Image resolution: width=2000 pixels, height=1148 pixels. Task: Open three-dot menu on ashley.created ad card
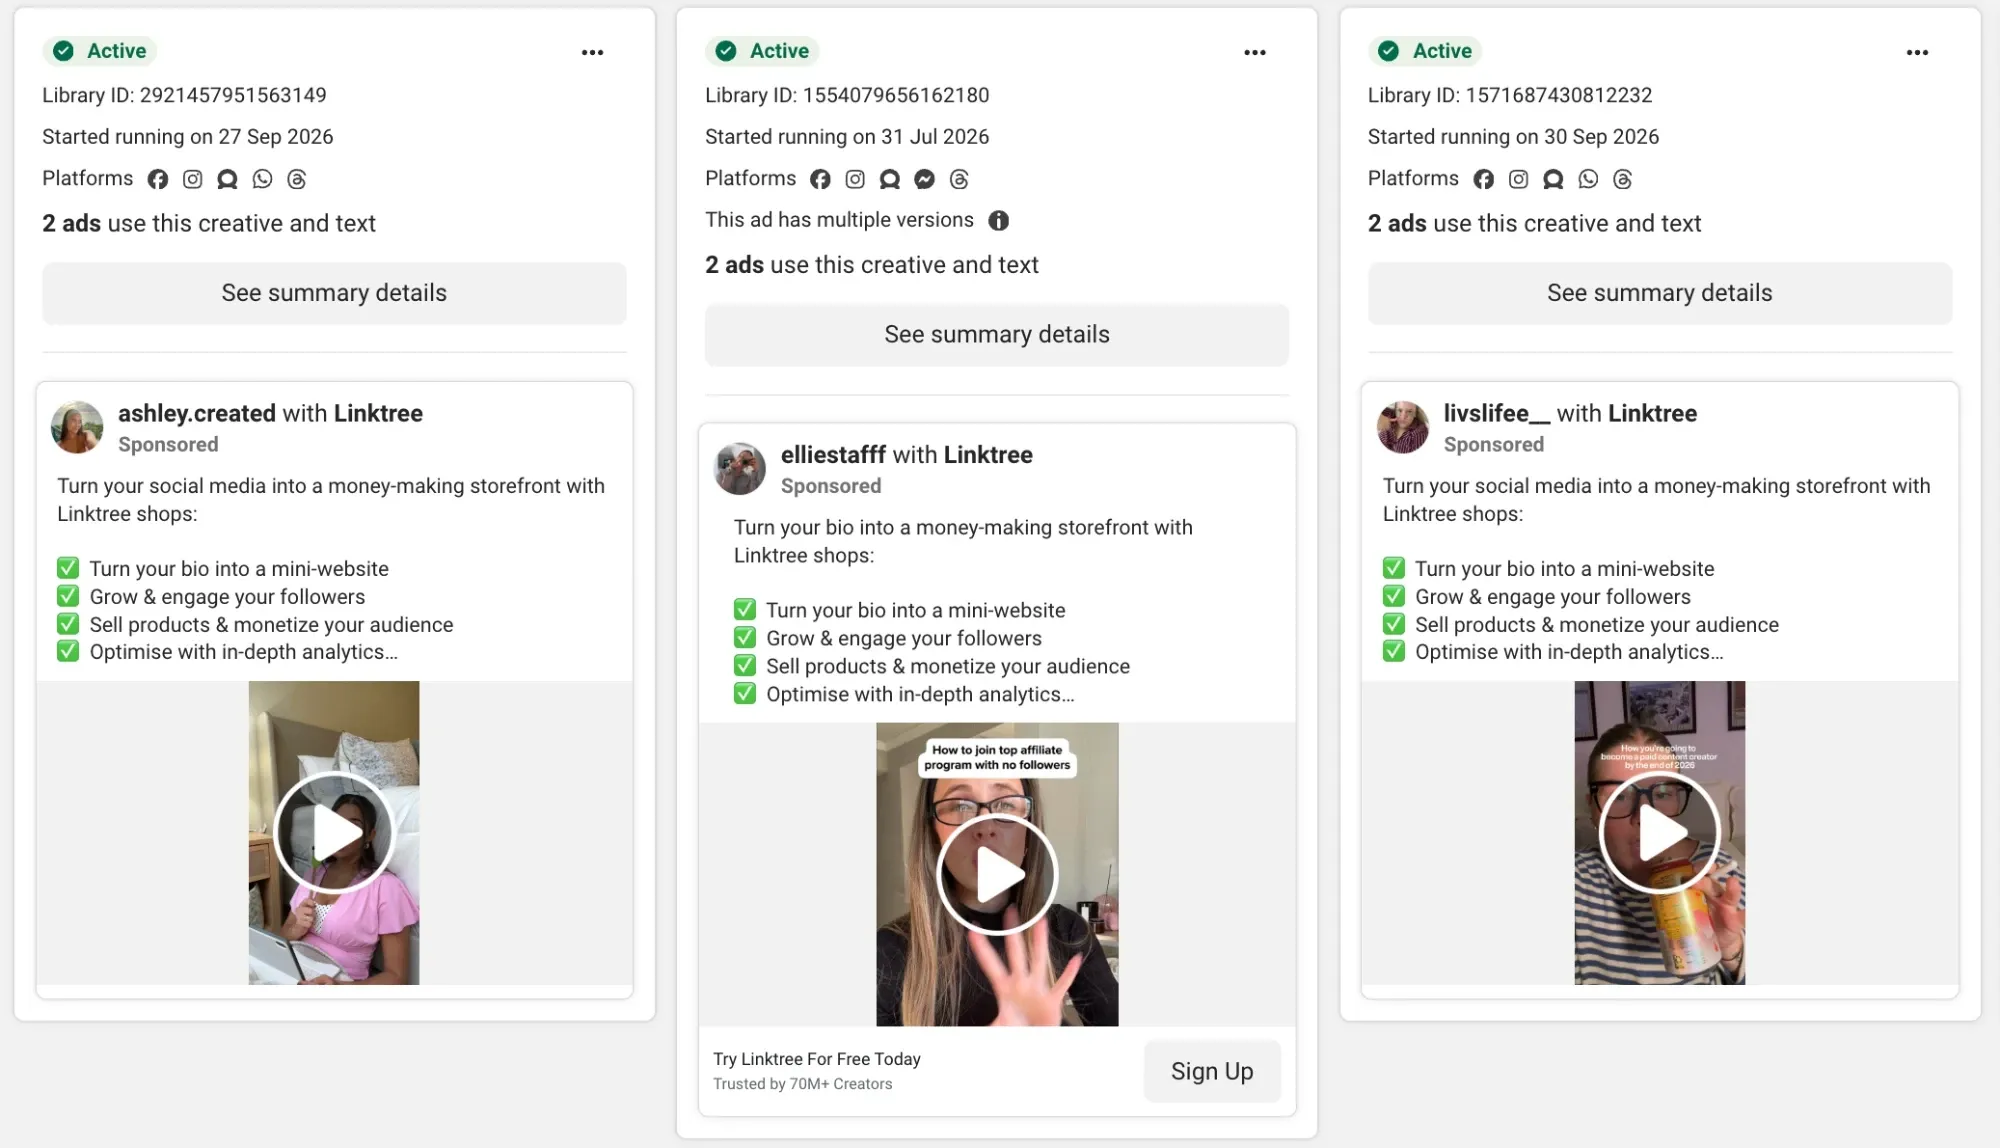click(x=592, y=52)
